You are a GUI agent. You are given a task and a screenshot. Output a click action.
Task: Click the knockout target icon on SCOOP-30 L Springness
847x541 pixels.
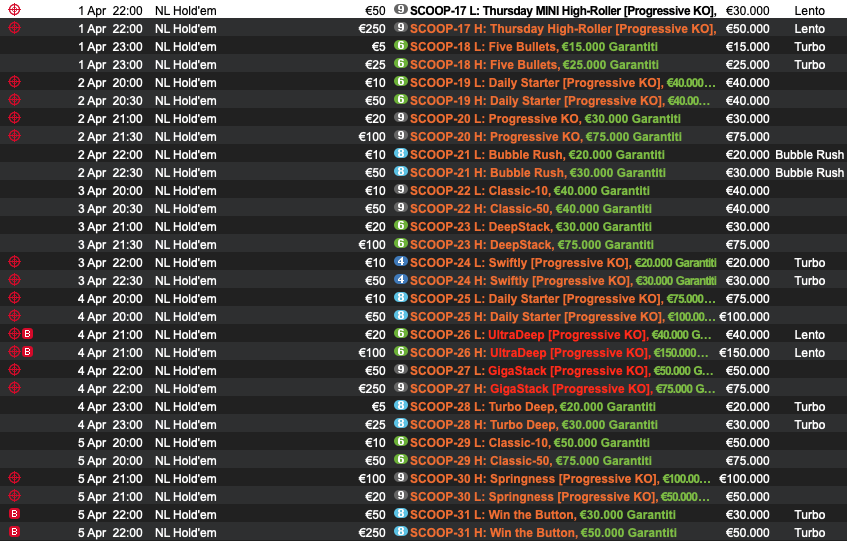15,496
